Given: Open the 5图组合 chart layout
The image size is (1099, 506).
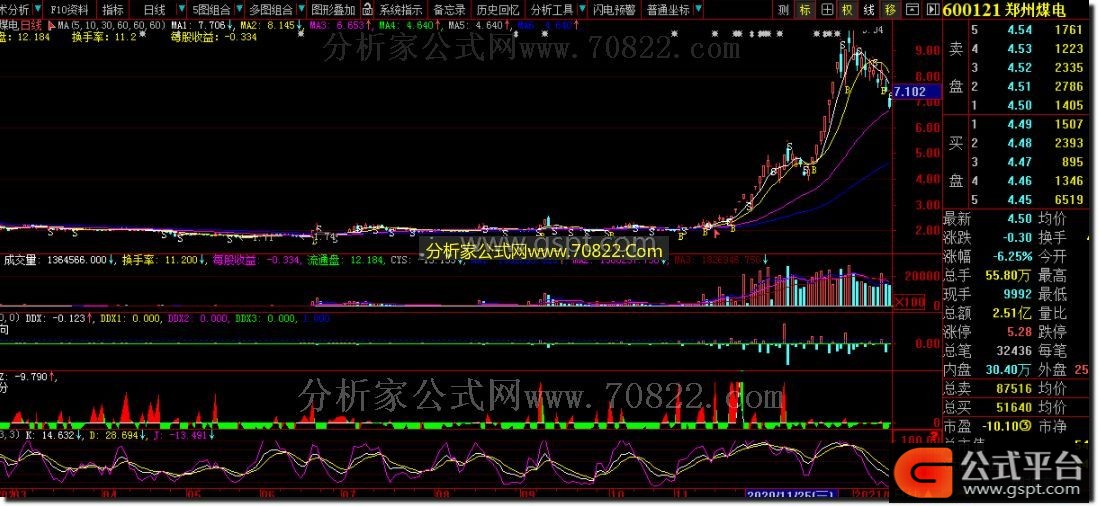Looking at the screenshot, I should [x=210, y=9].
